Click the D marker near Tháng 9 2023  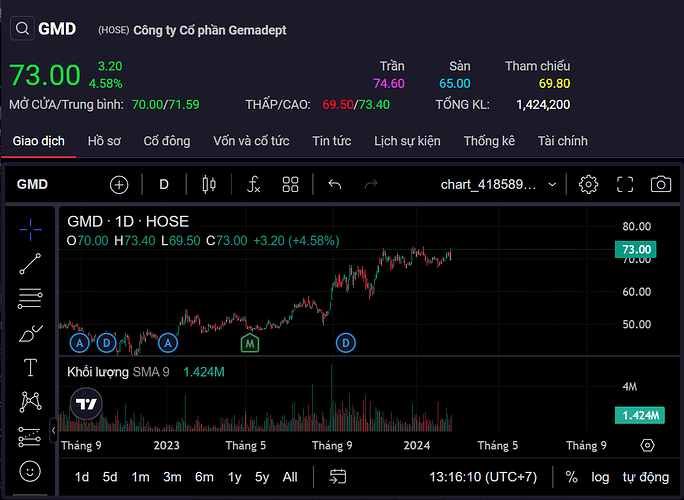(346, 343)
